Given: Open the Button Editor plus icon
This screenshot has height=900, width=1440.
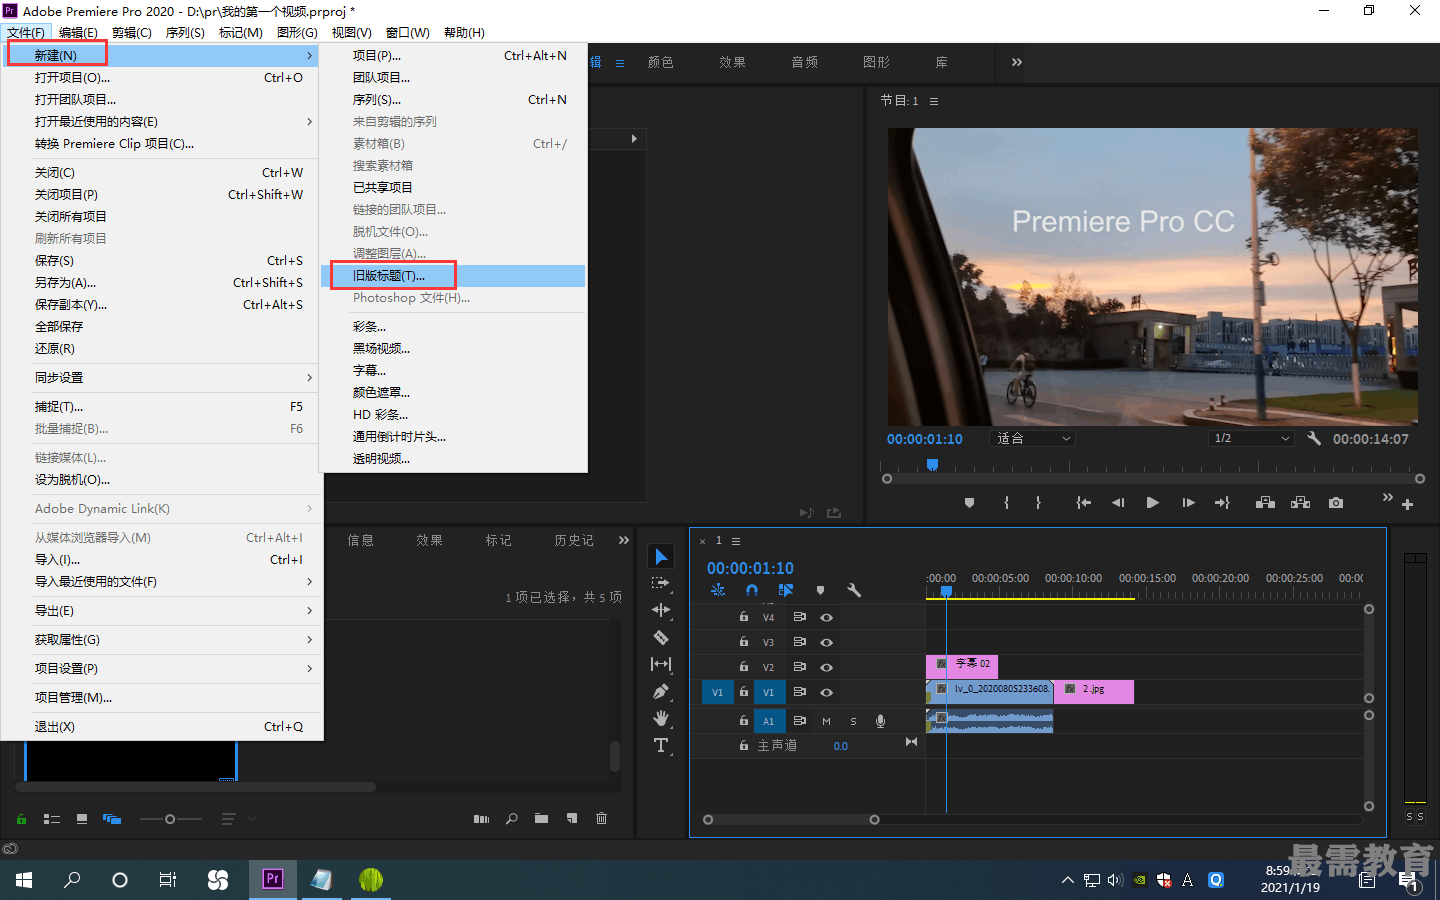Looking at the screenshot, I should coord(1407,504).
